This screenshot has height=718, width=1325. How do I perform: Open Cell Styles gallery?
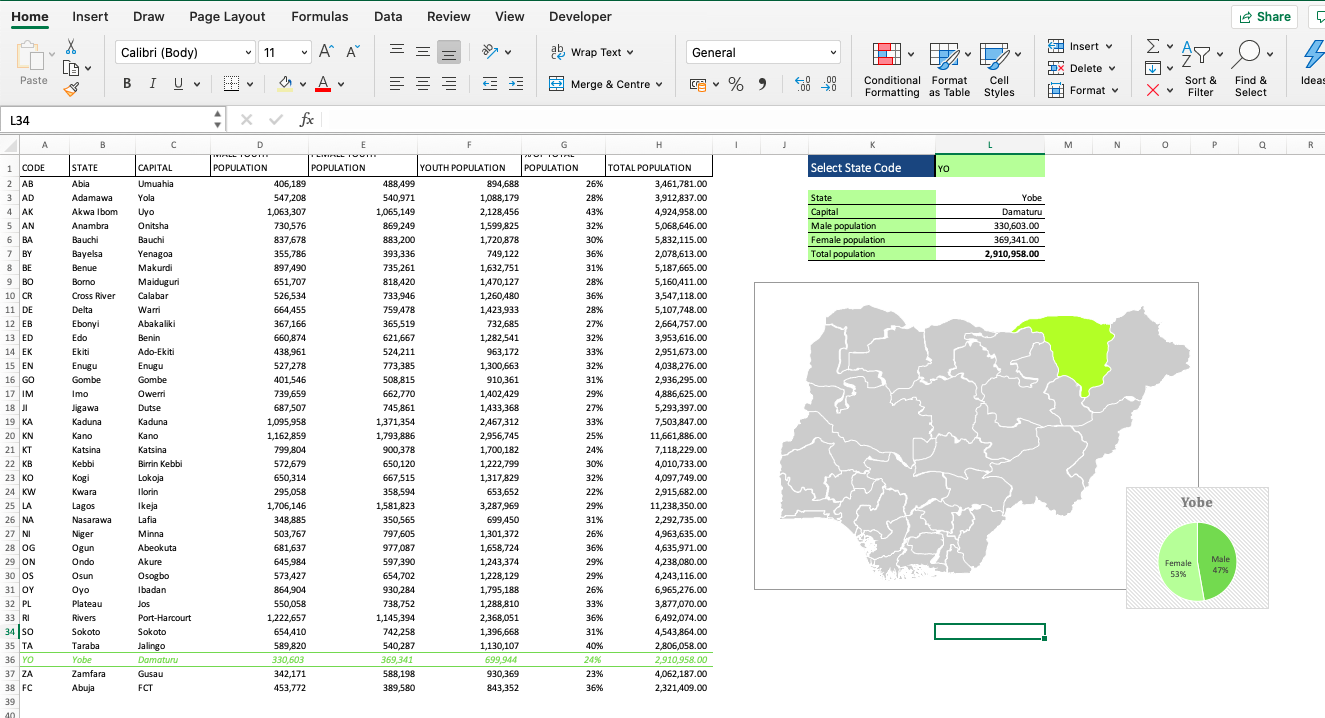(999, 69)
